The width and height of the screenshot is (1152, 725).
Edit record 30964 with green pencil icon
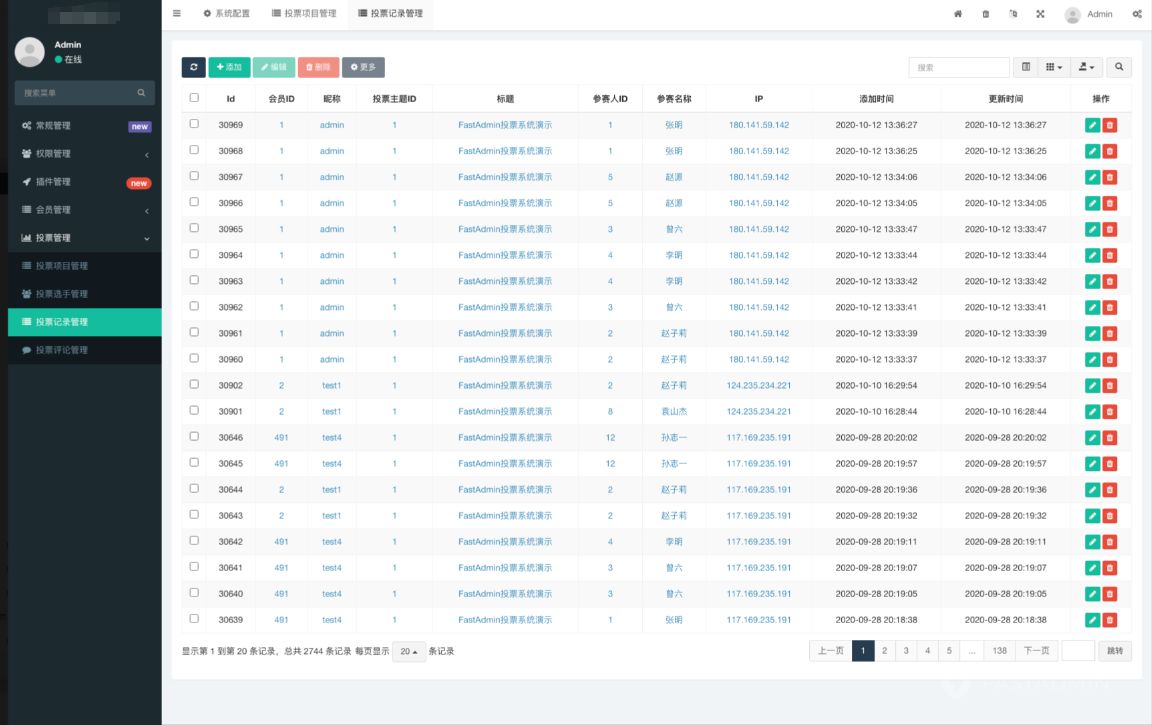1092,255
